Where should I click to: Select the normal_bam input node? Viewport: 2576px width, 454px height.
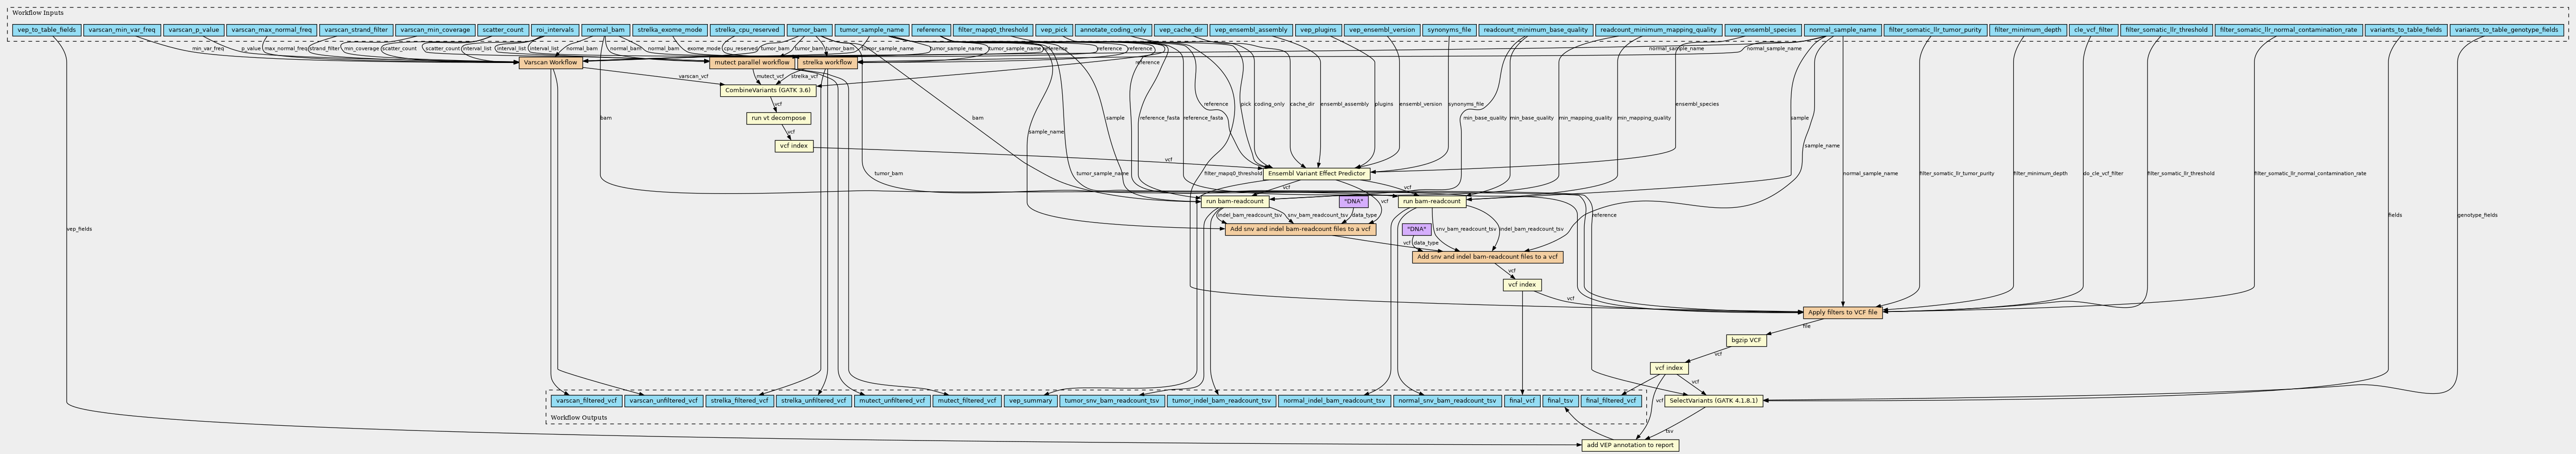pyautogui.click(x=606, y=30)
